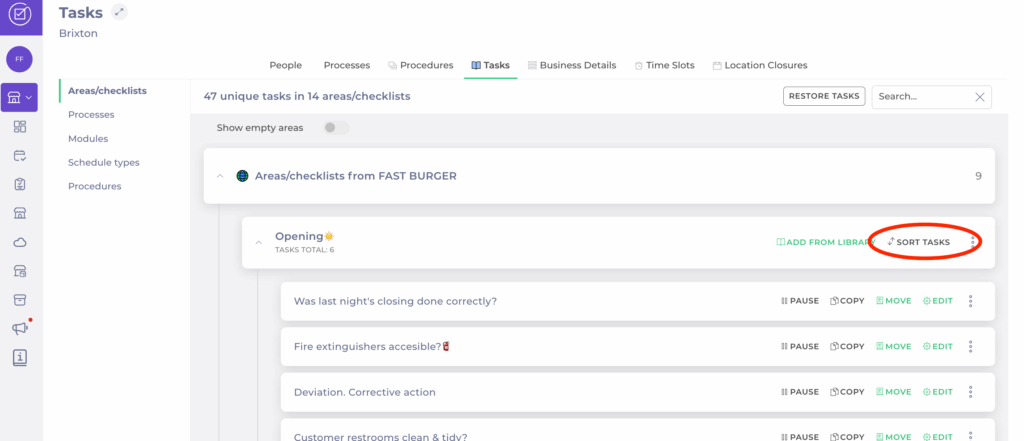Click the info icon in left sidebar
This screenshot has height=441, width=1024.
(20, 357)
